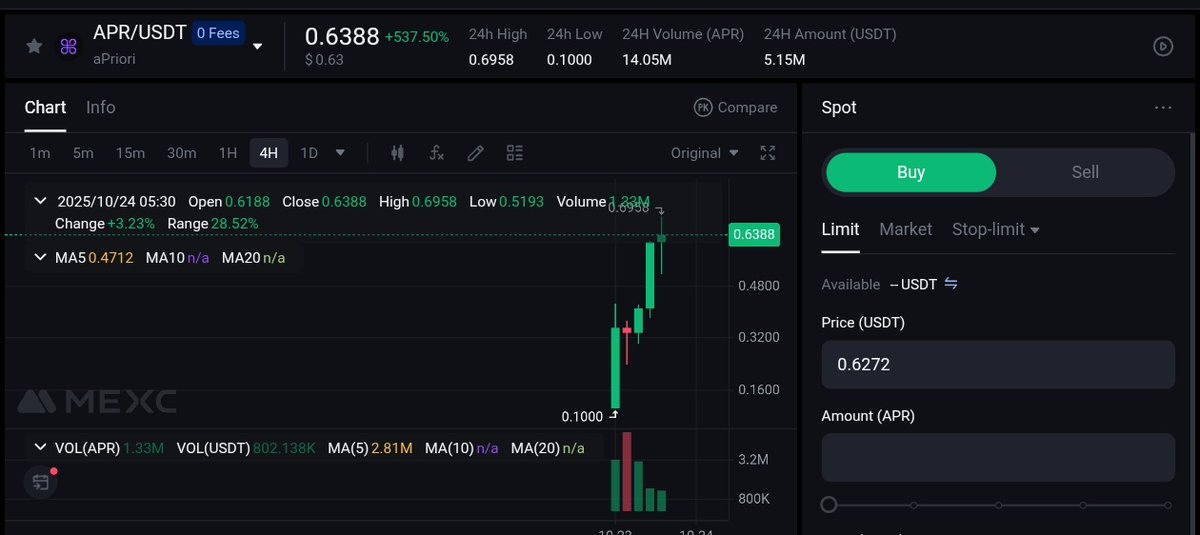Click the Spot panel title

tap(839, 107)
